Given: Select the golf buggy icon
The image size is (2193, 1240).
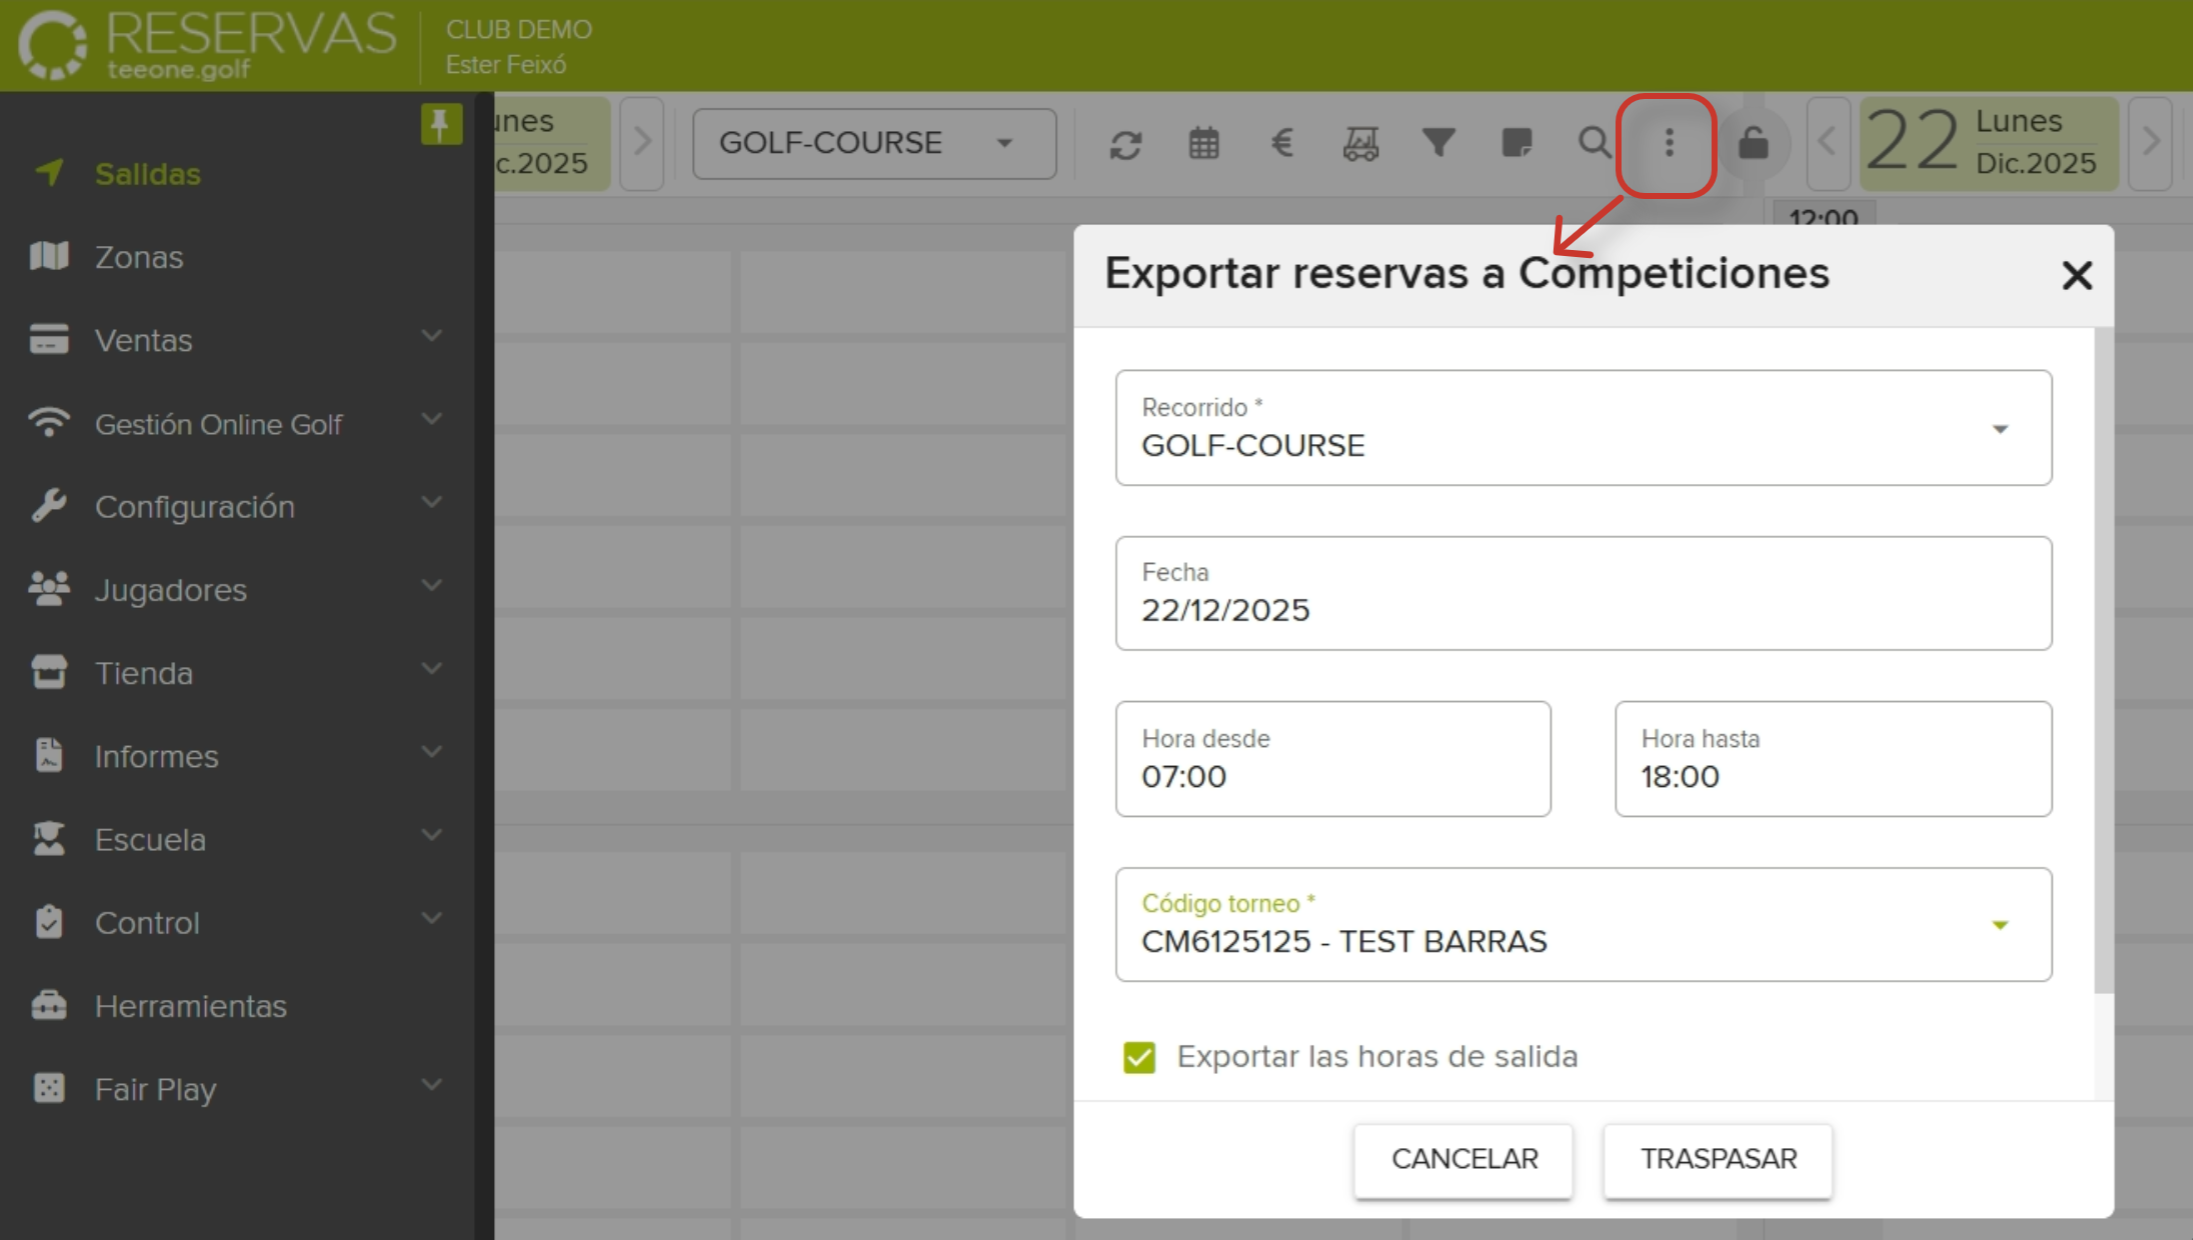Looking at the screenshot, I should 1360,143.
